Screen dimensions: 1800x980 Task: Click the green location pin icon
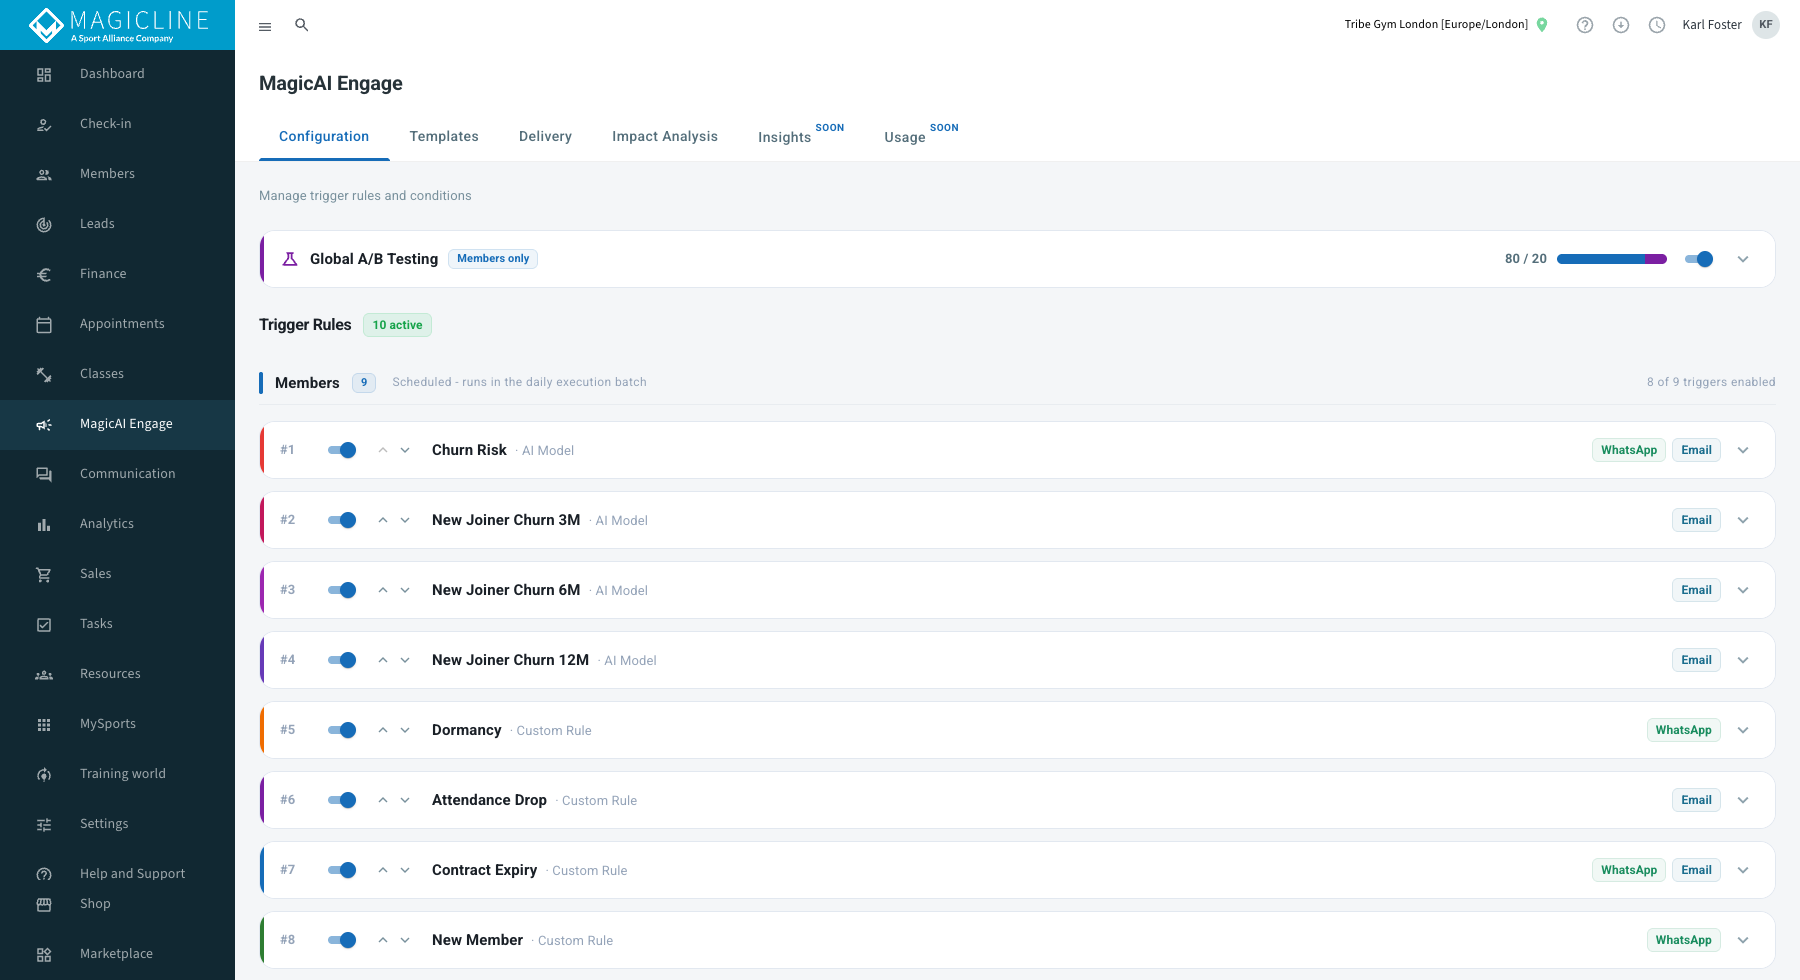pos(1542,25)
